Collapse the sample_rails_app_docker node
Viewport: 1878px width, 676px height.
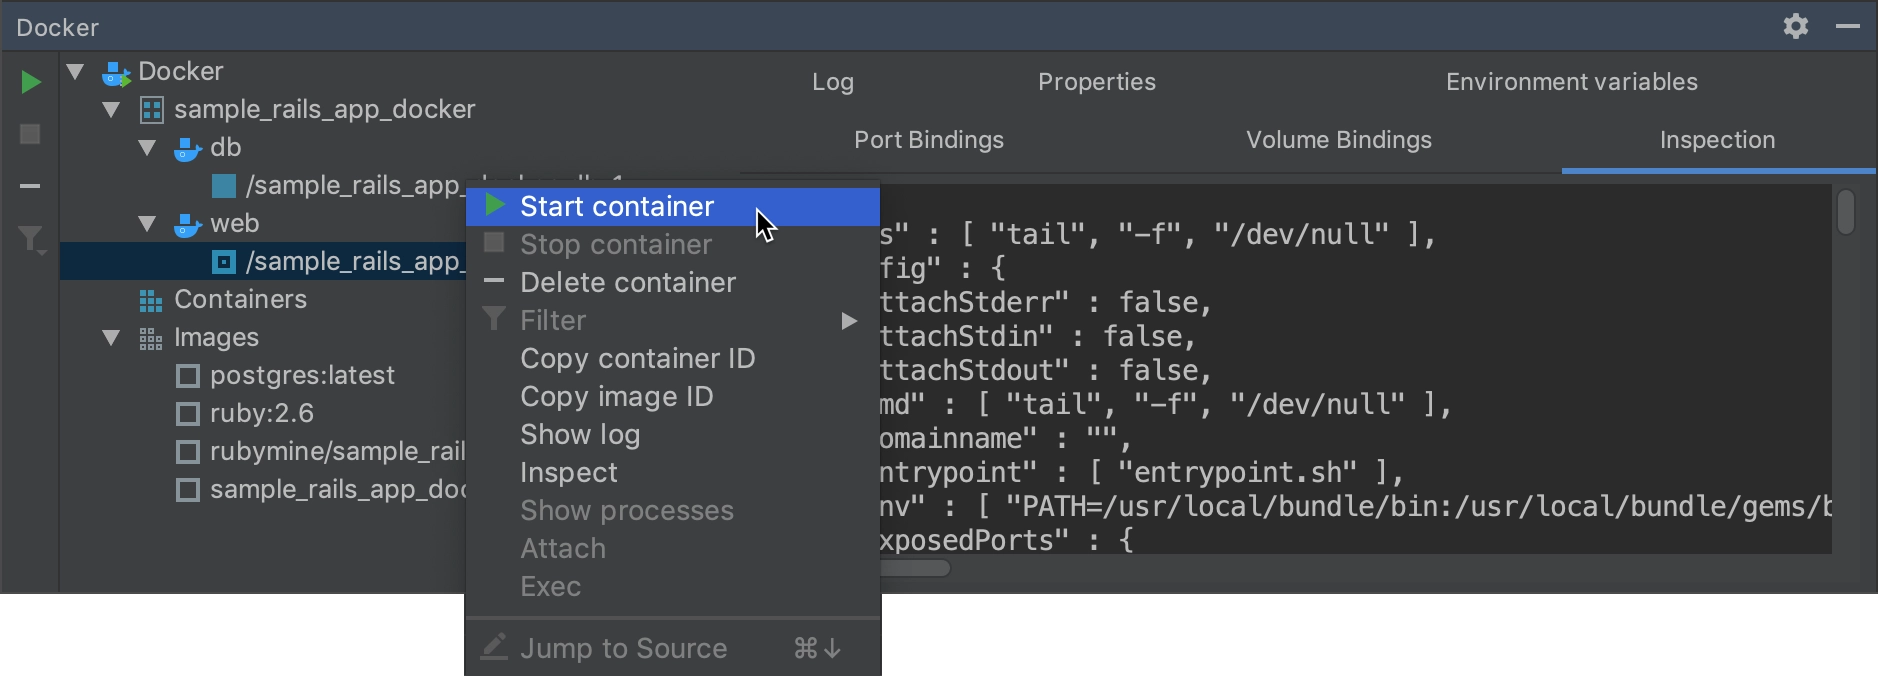(x=111, y=110)
